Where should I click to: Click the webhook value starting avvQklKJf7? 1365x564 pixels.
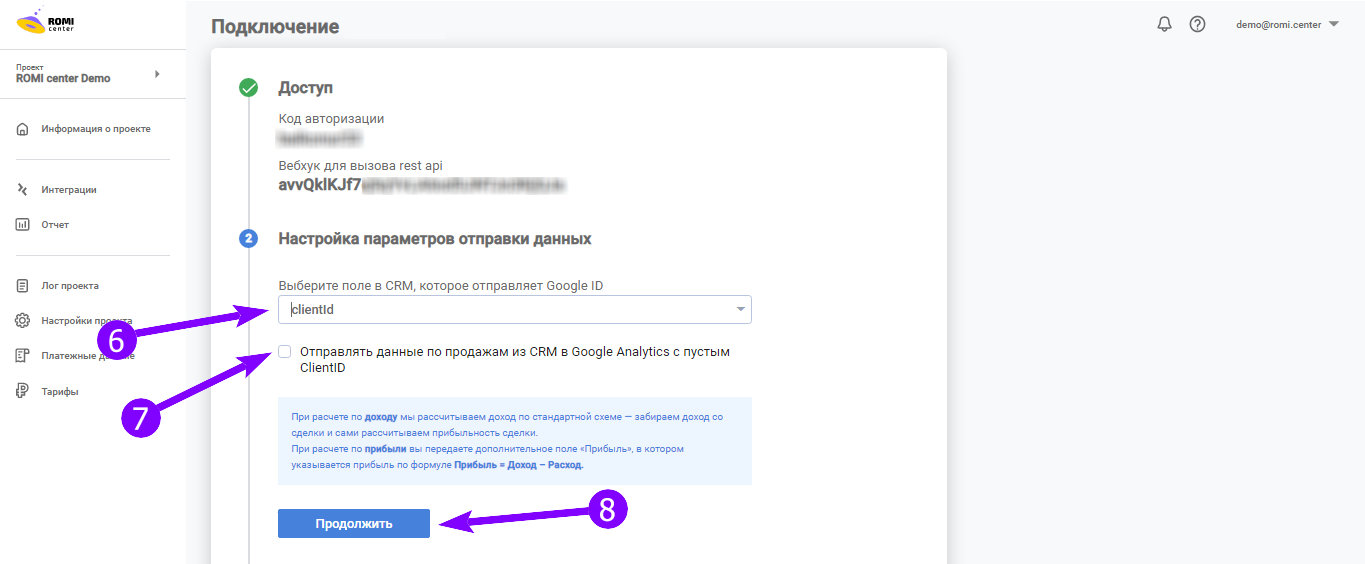422,185
